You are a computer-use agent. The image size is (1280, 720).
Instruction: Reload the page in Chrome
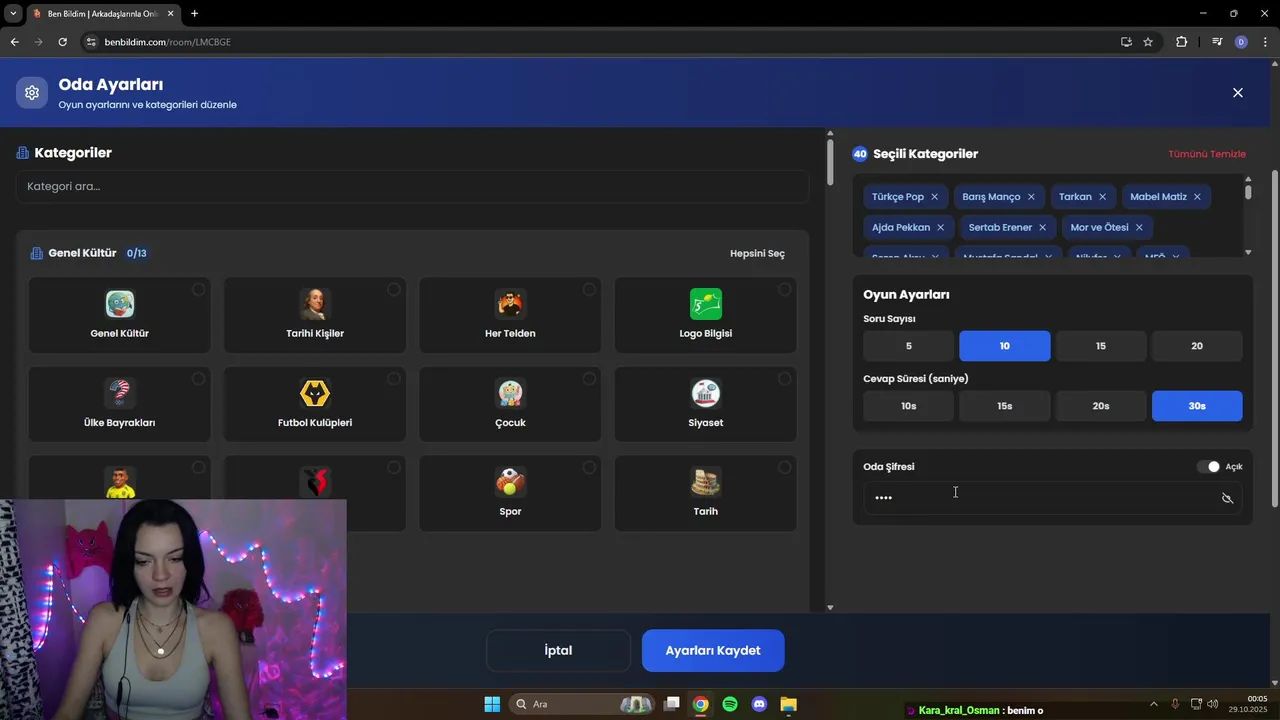tap(62, 42)
